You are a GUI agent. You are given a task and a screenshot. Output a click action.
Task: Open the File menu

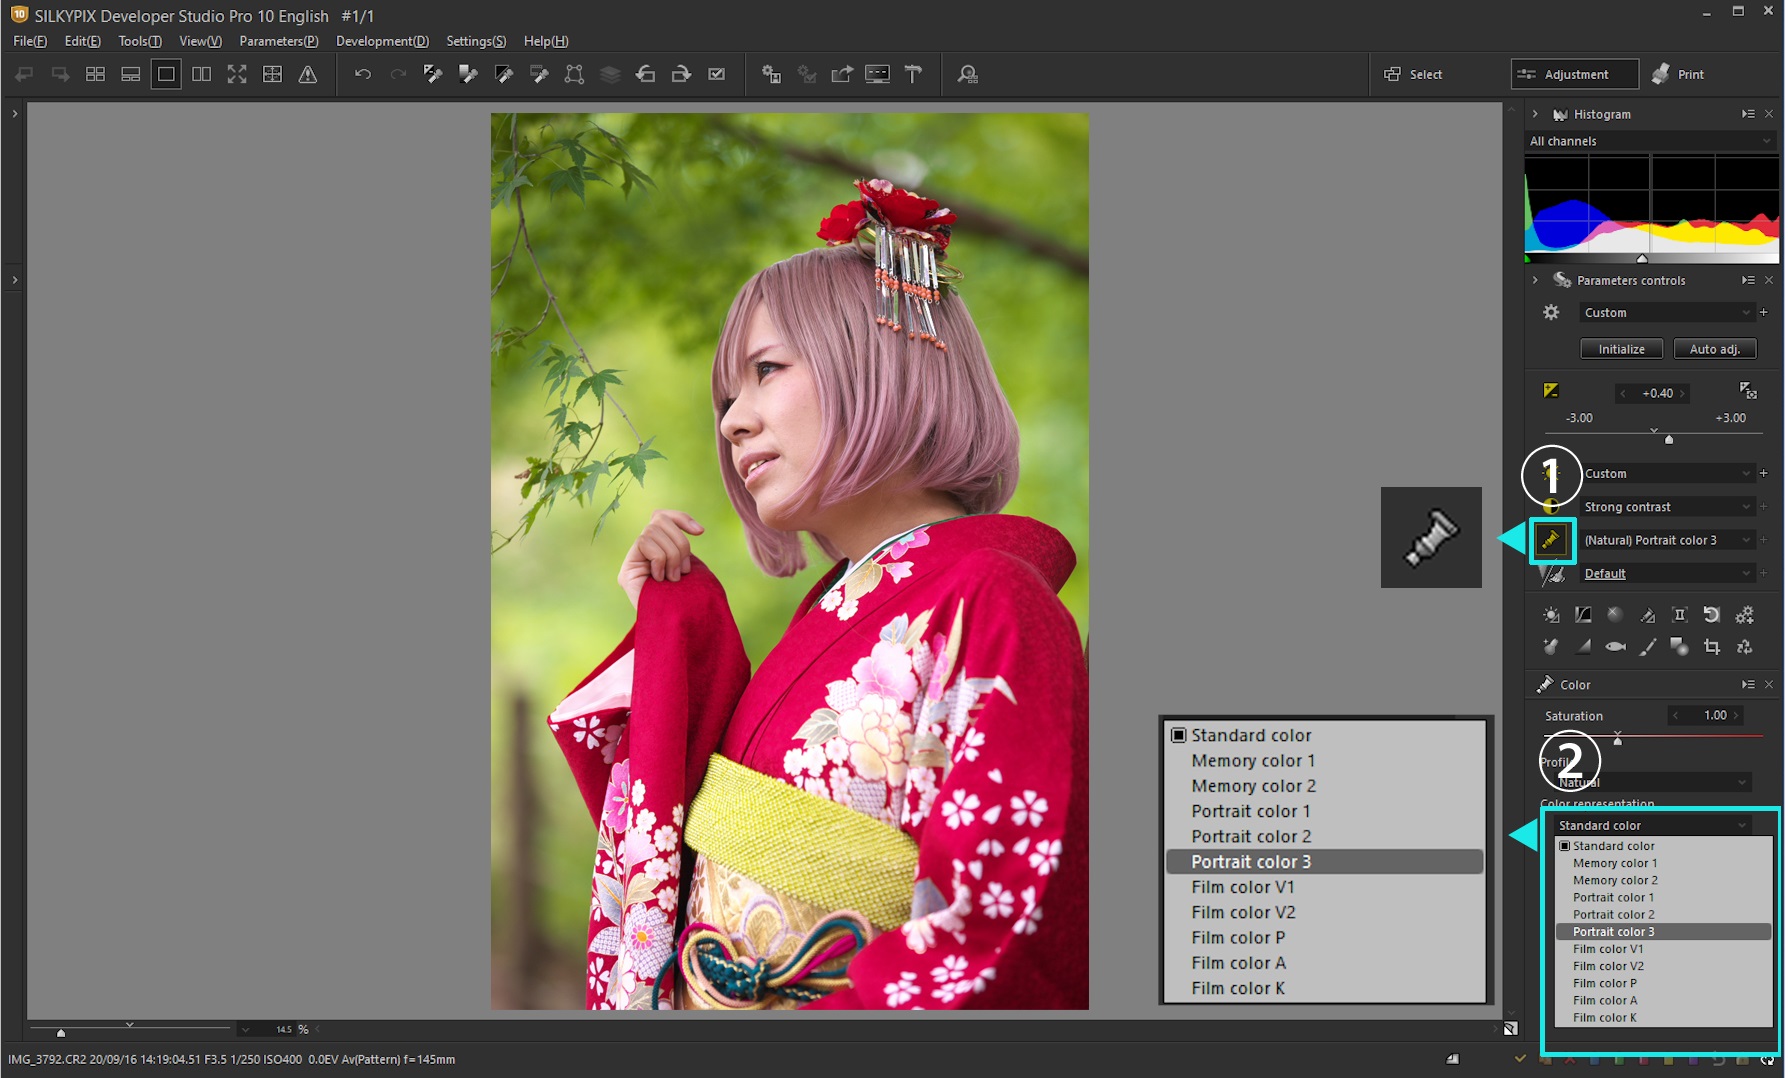click(x=30, y=41)
